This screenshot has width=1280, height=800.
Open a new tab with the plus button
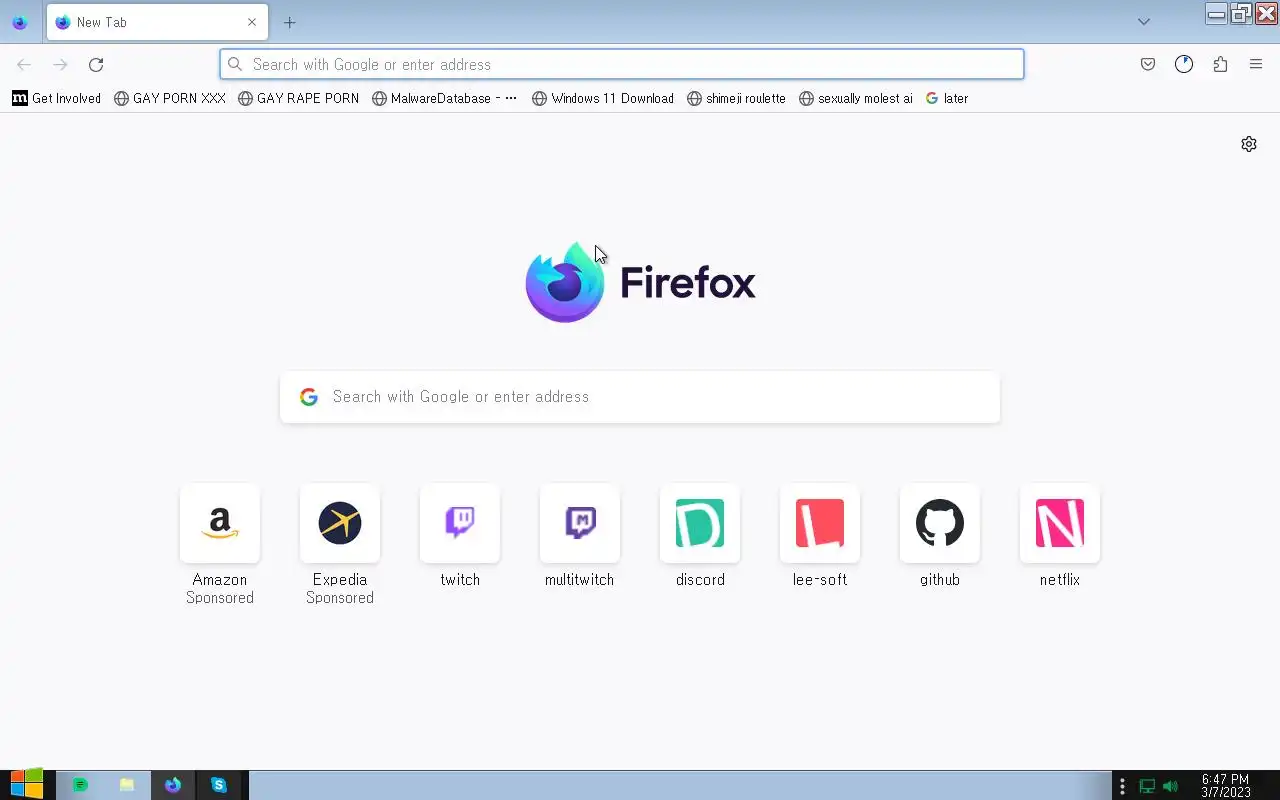tap(289, 22)
